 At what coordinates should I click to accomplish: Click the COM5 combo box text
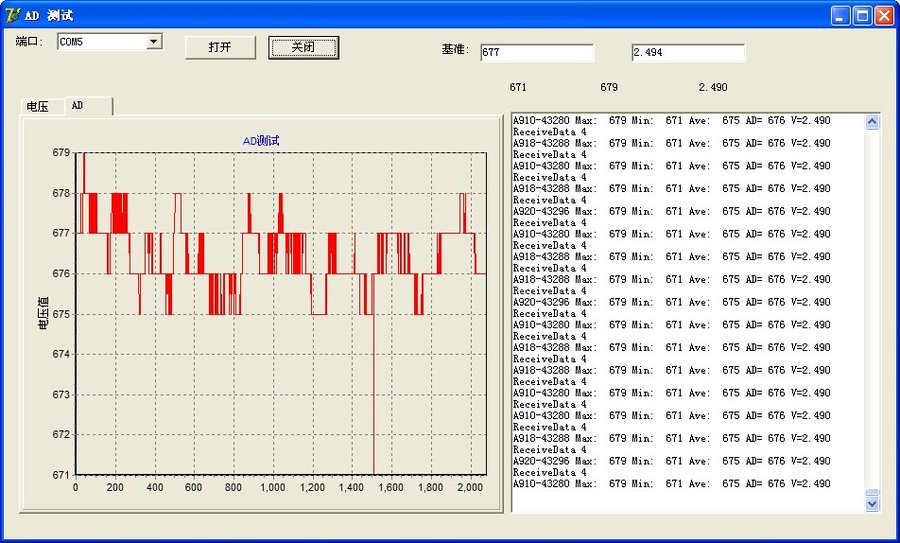[100, 42]
